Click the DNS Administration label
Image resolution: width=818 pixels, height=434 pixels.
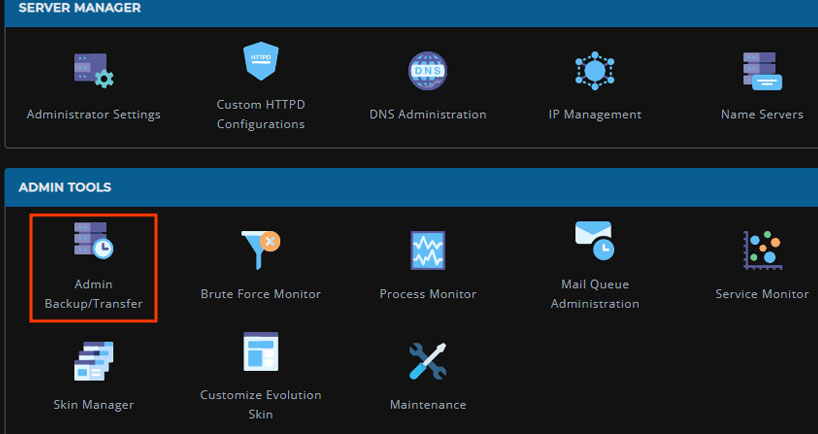point(428,114)
